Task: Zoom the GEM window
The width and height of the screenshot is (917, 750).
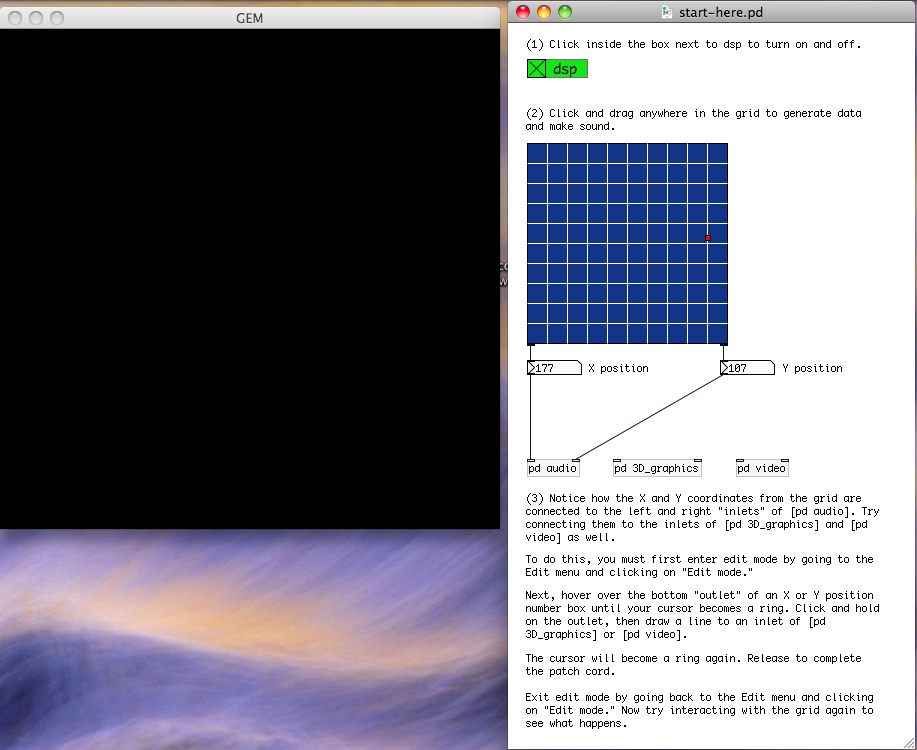Action: point(57,18)
